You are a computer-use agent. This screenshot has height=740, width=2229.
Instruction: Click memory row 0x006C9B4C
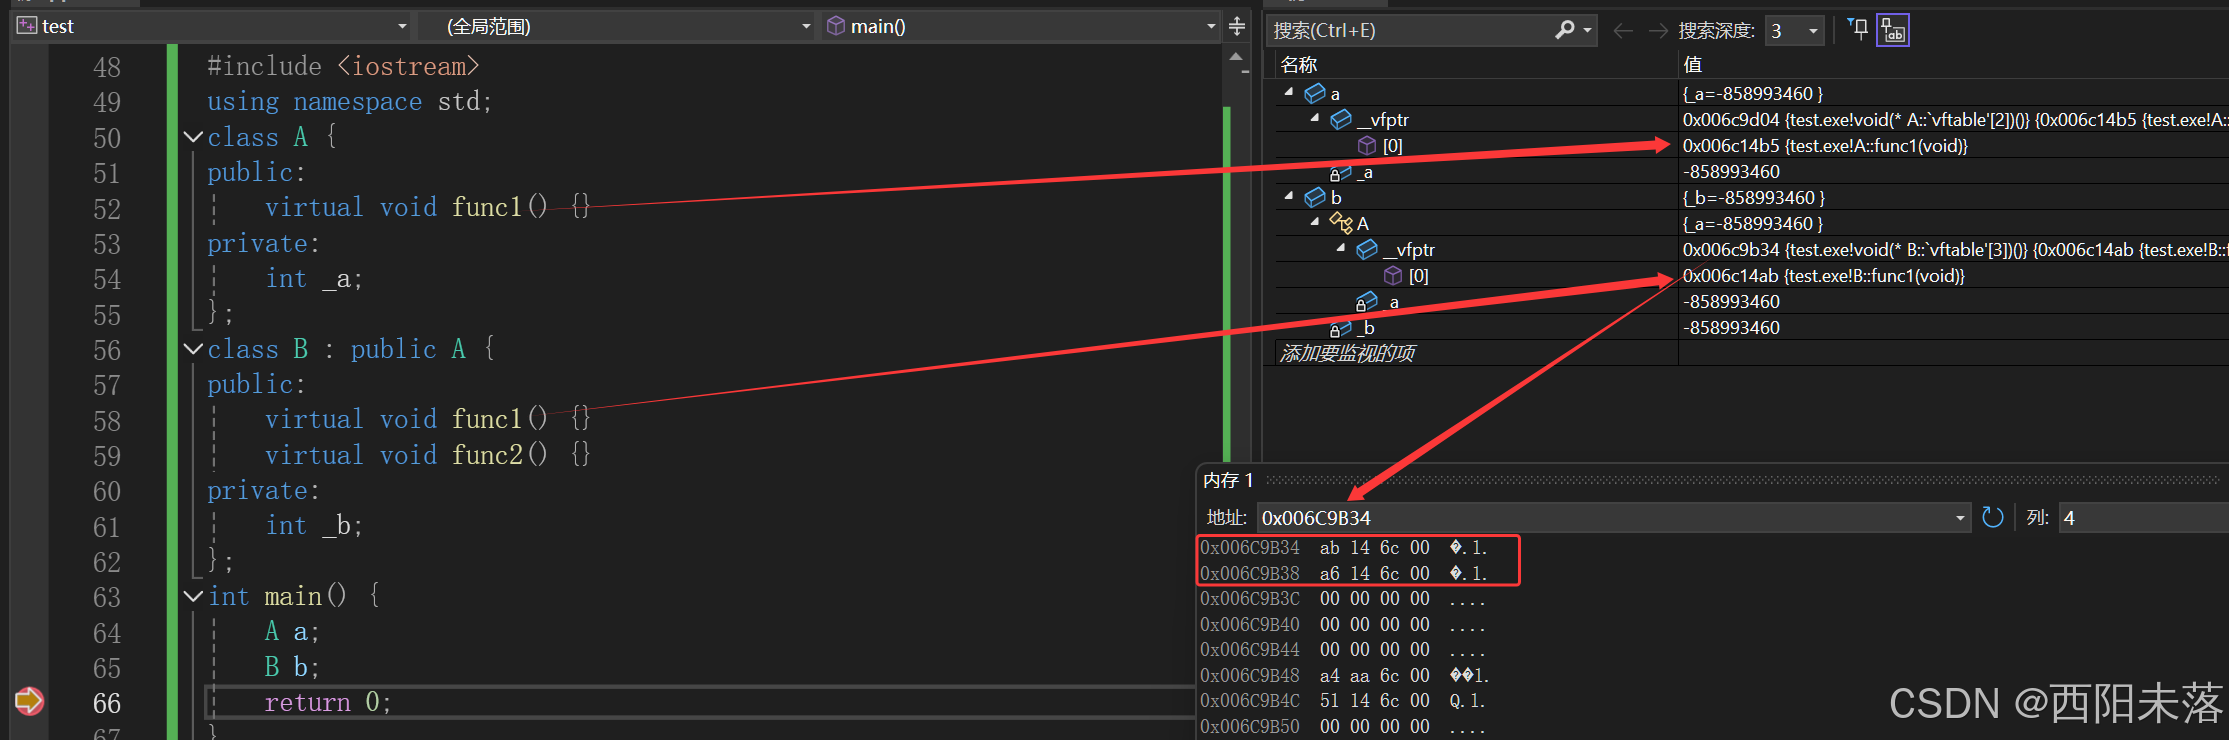(x=1343, y=701)
